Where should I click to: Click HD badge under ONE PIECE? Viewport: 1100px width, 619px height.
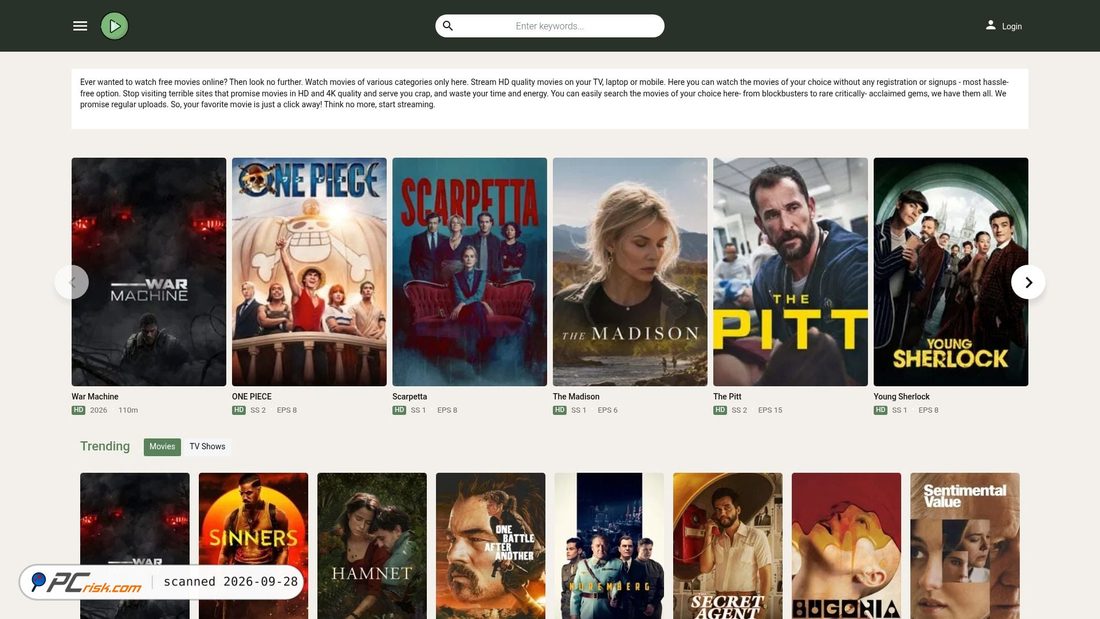pyautogui.click(x=239, y=410)
